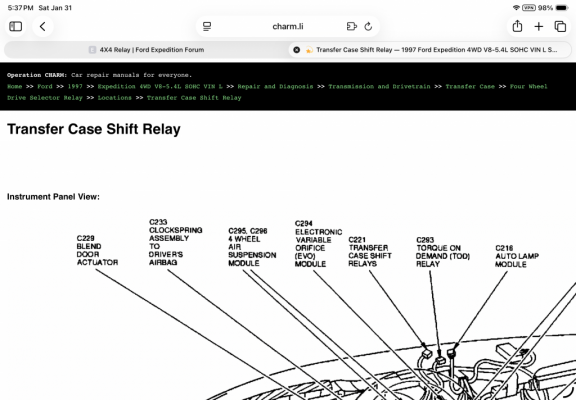Open the extensions icon in address bar

pos(352,26)
